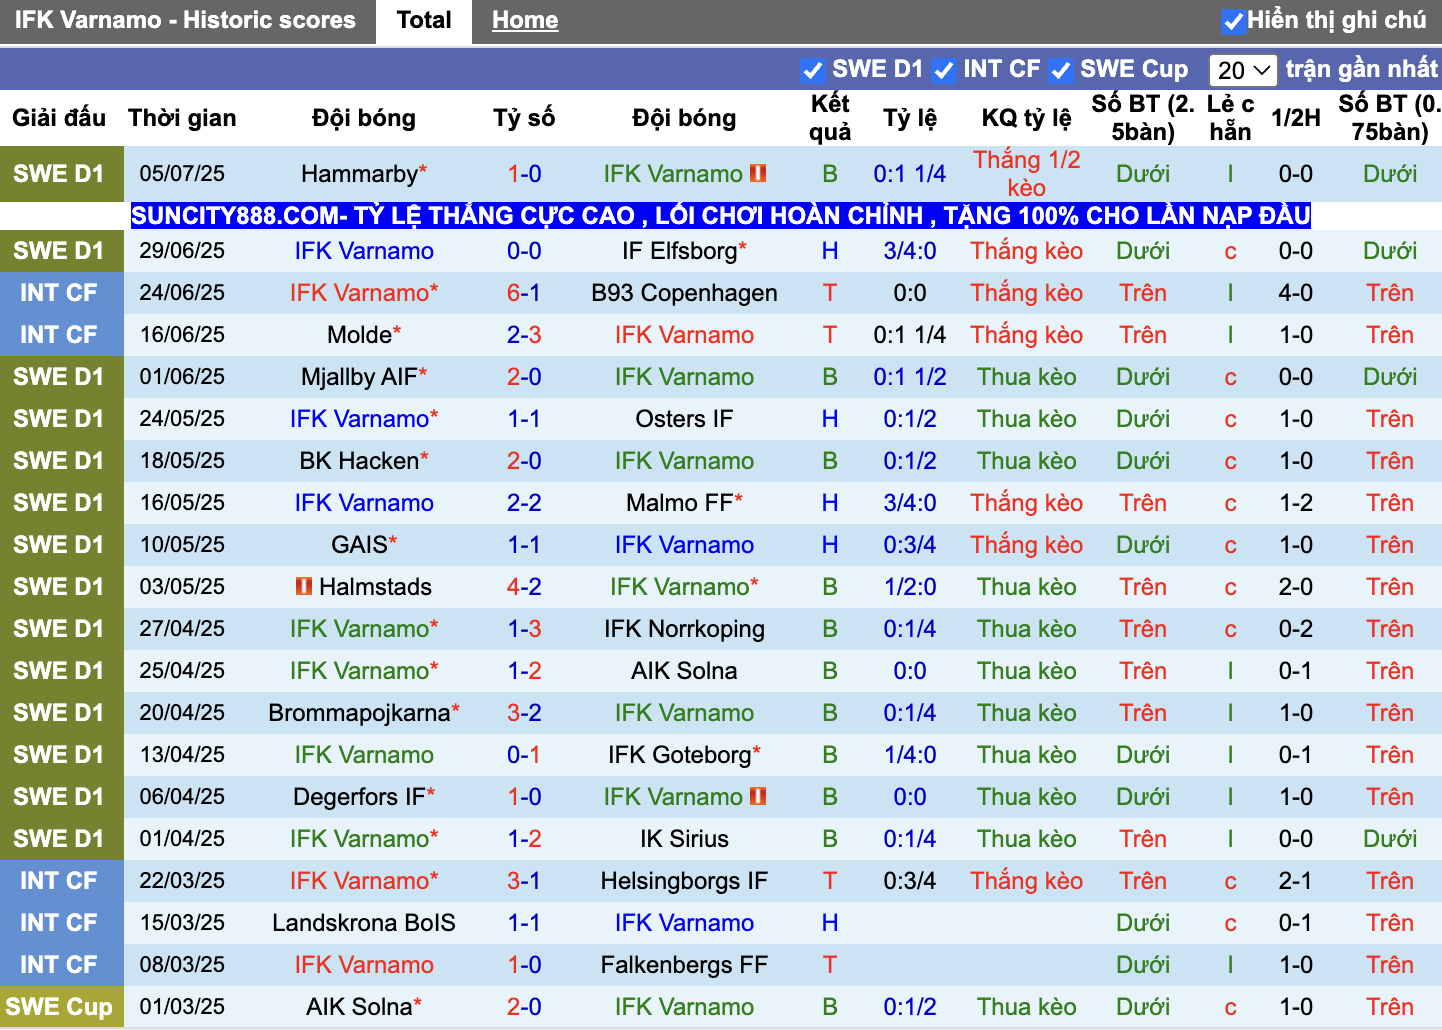Click the Tỷ số column header

pos(524,118)
